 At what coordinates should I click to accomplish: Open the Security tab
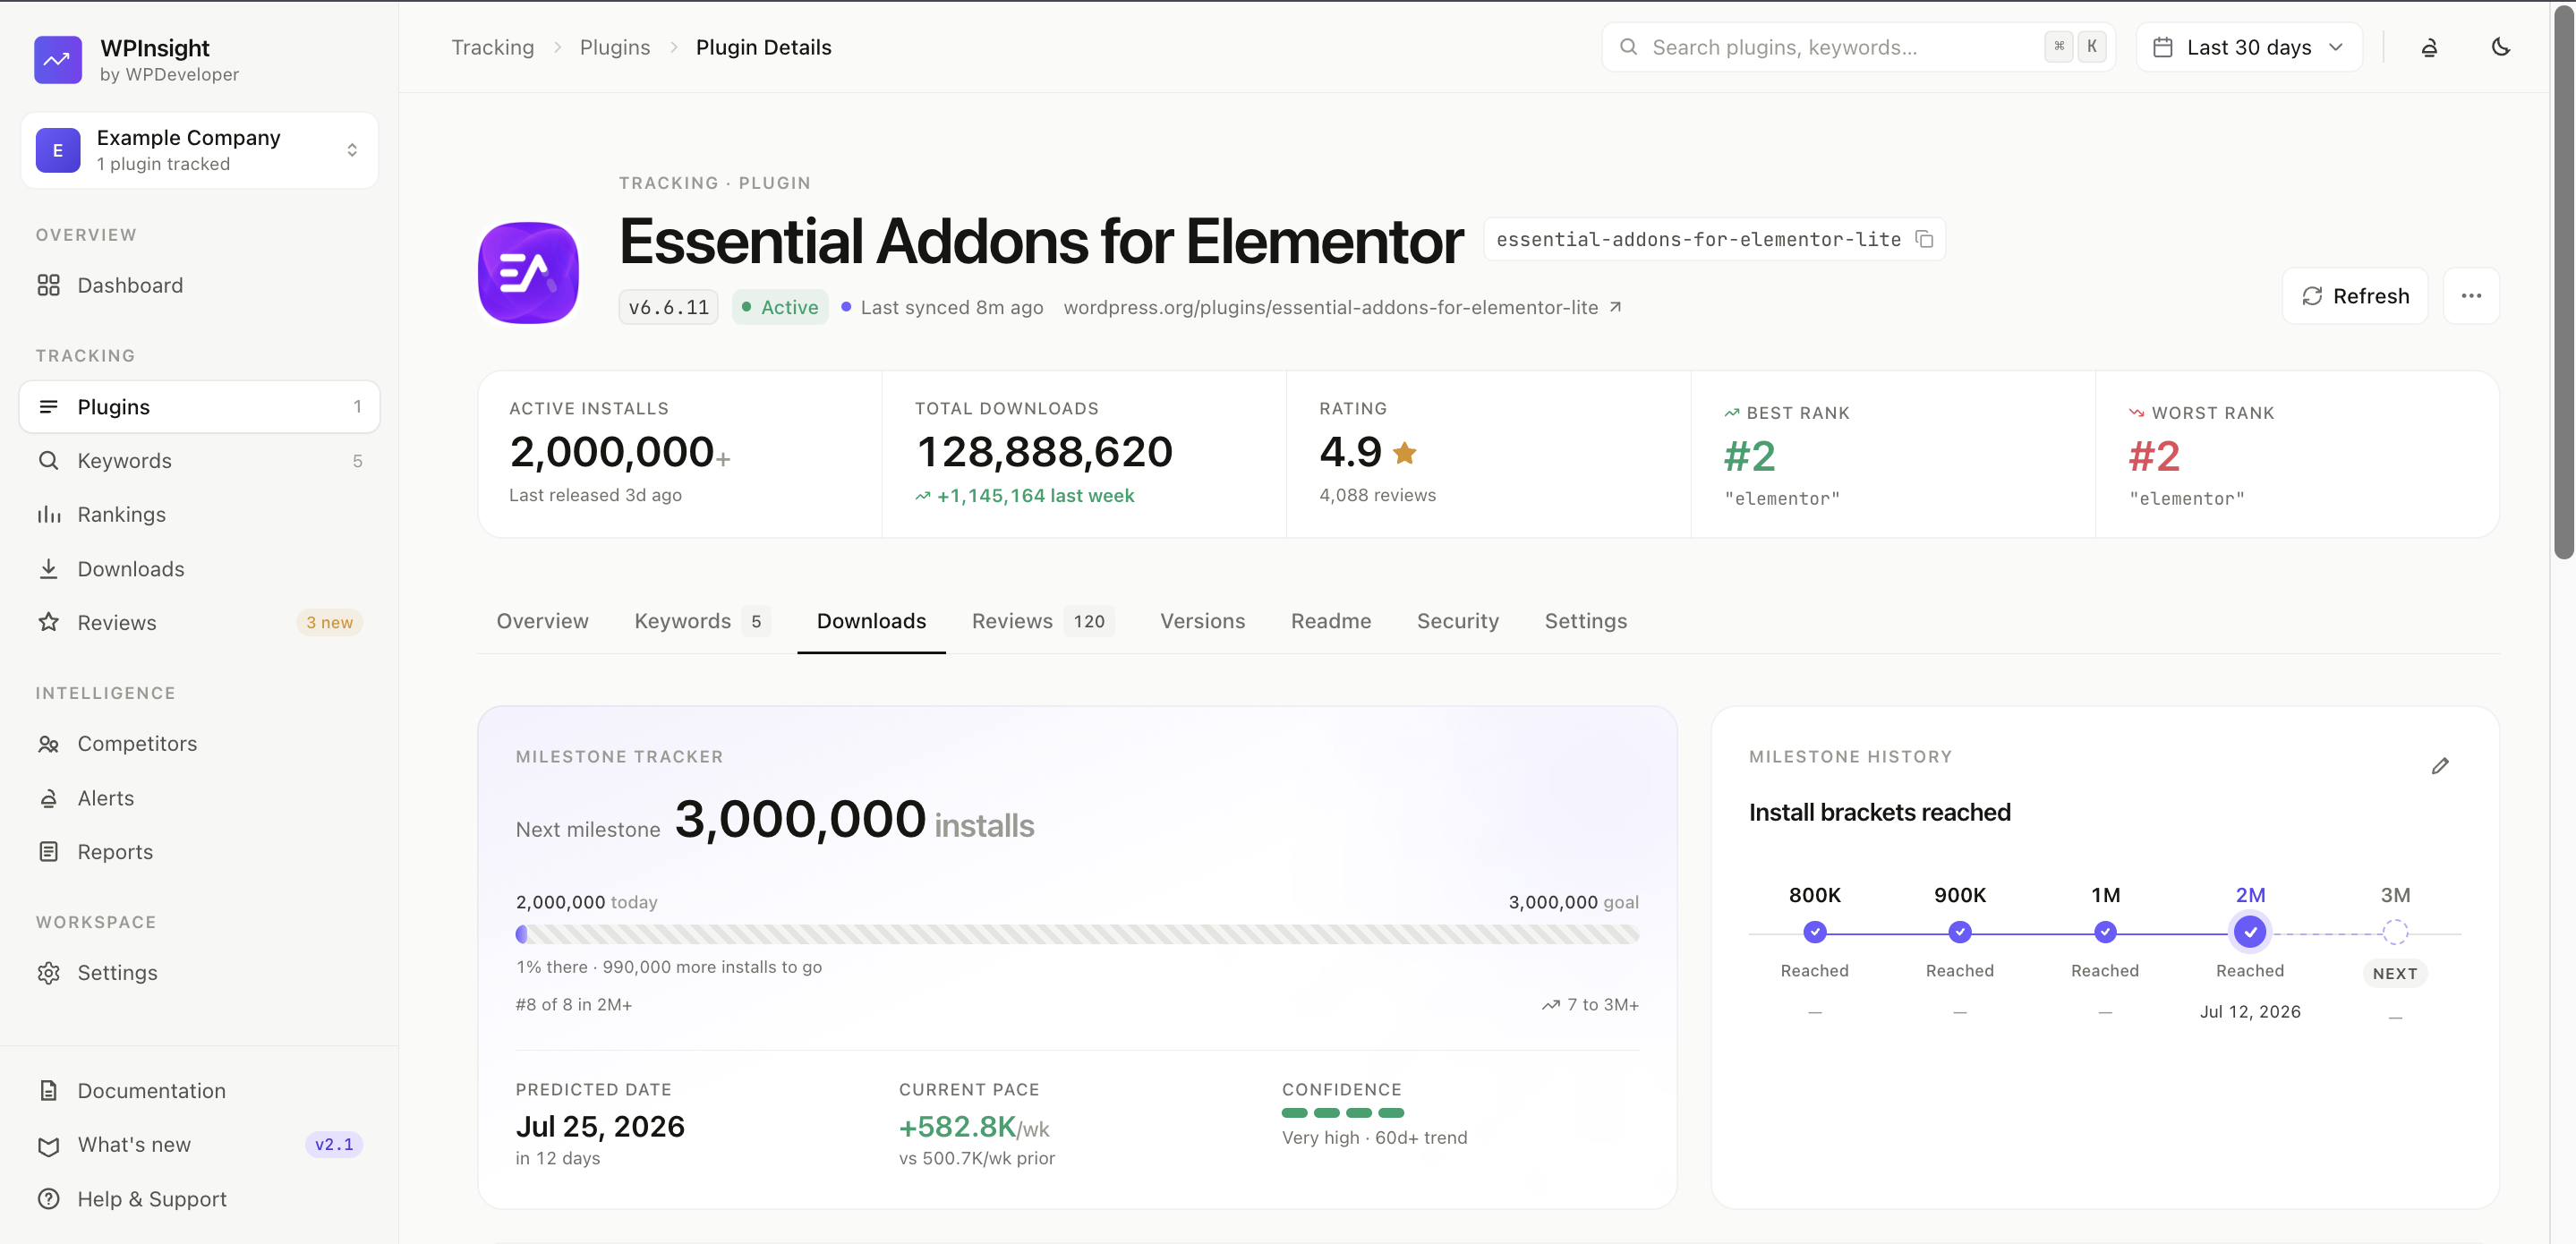pyautogui.click(x=1457, y=621)
